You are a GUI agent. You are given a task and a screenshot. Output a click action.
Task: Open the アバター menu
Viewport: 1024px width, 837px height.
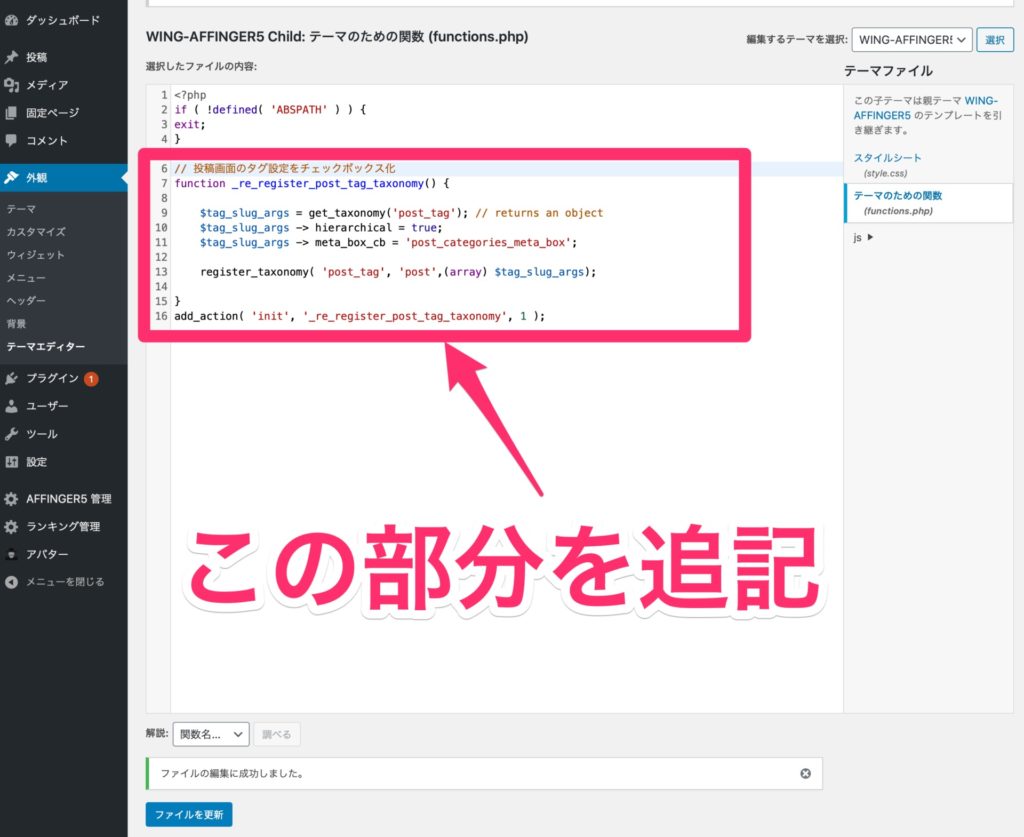[64, 554]
